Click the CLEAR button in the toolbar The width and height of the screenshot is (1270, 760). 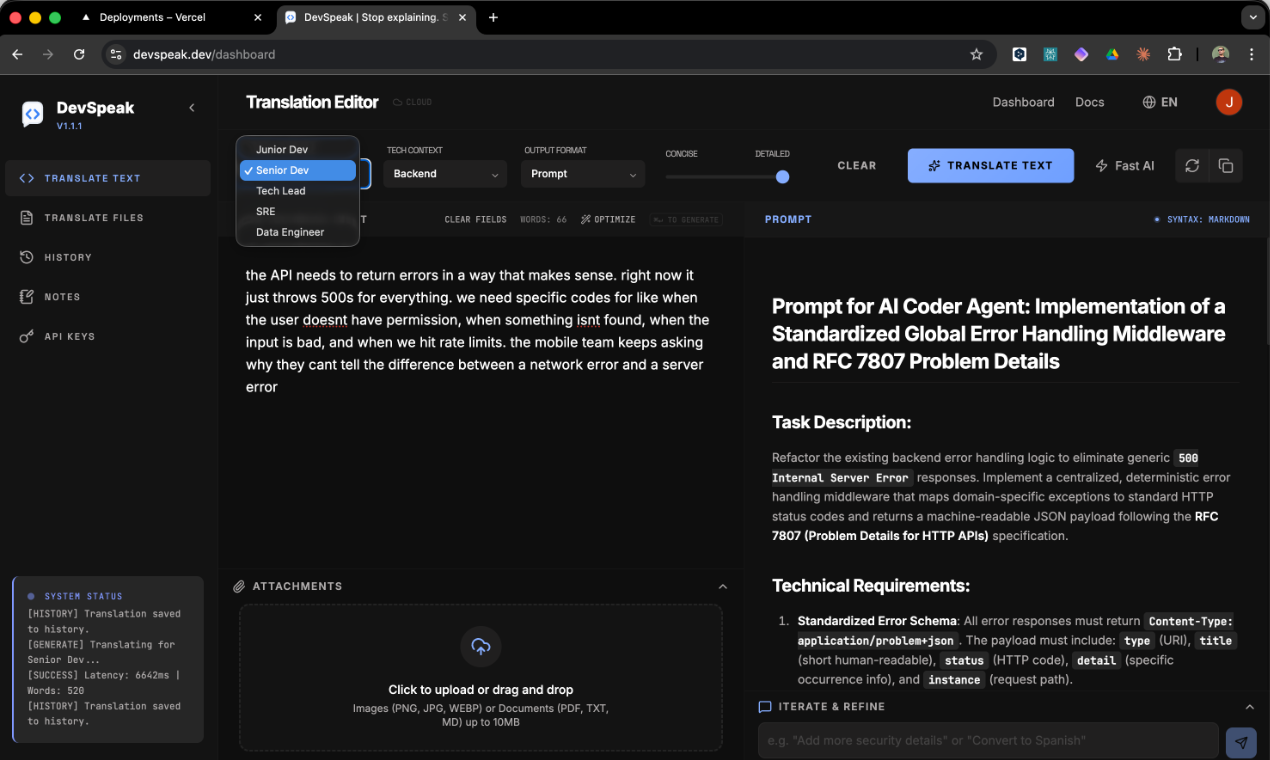[857, 166]
